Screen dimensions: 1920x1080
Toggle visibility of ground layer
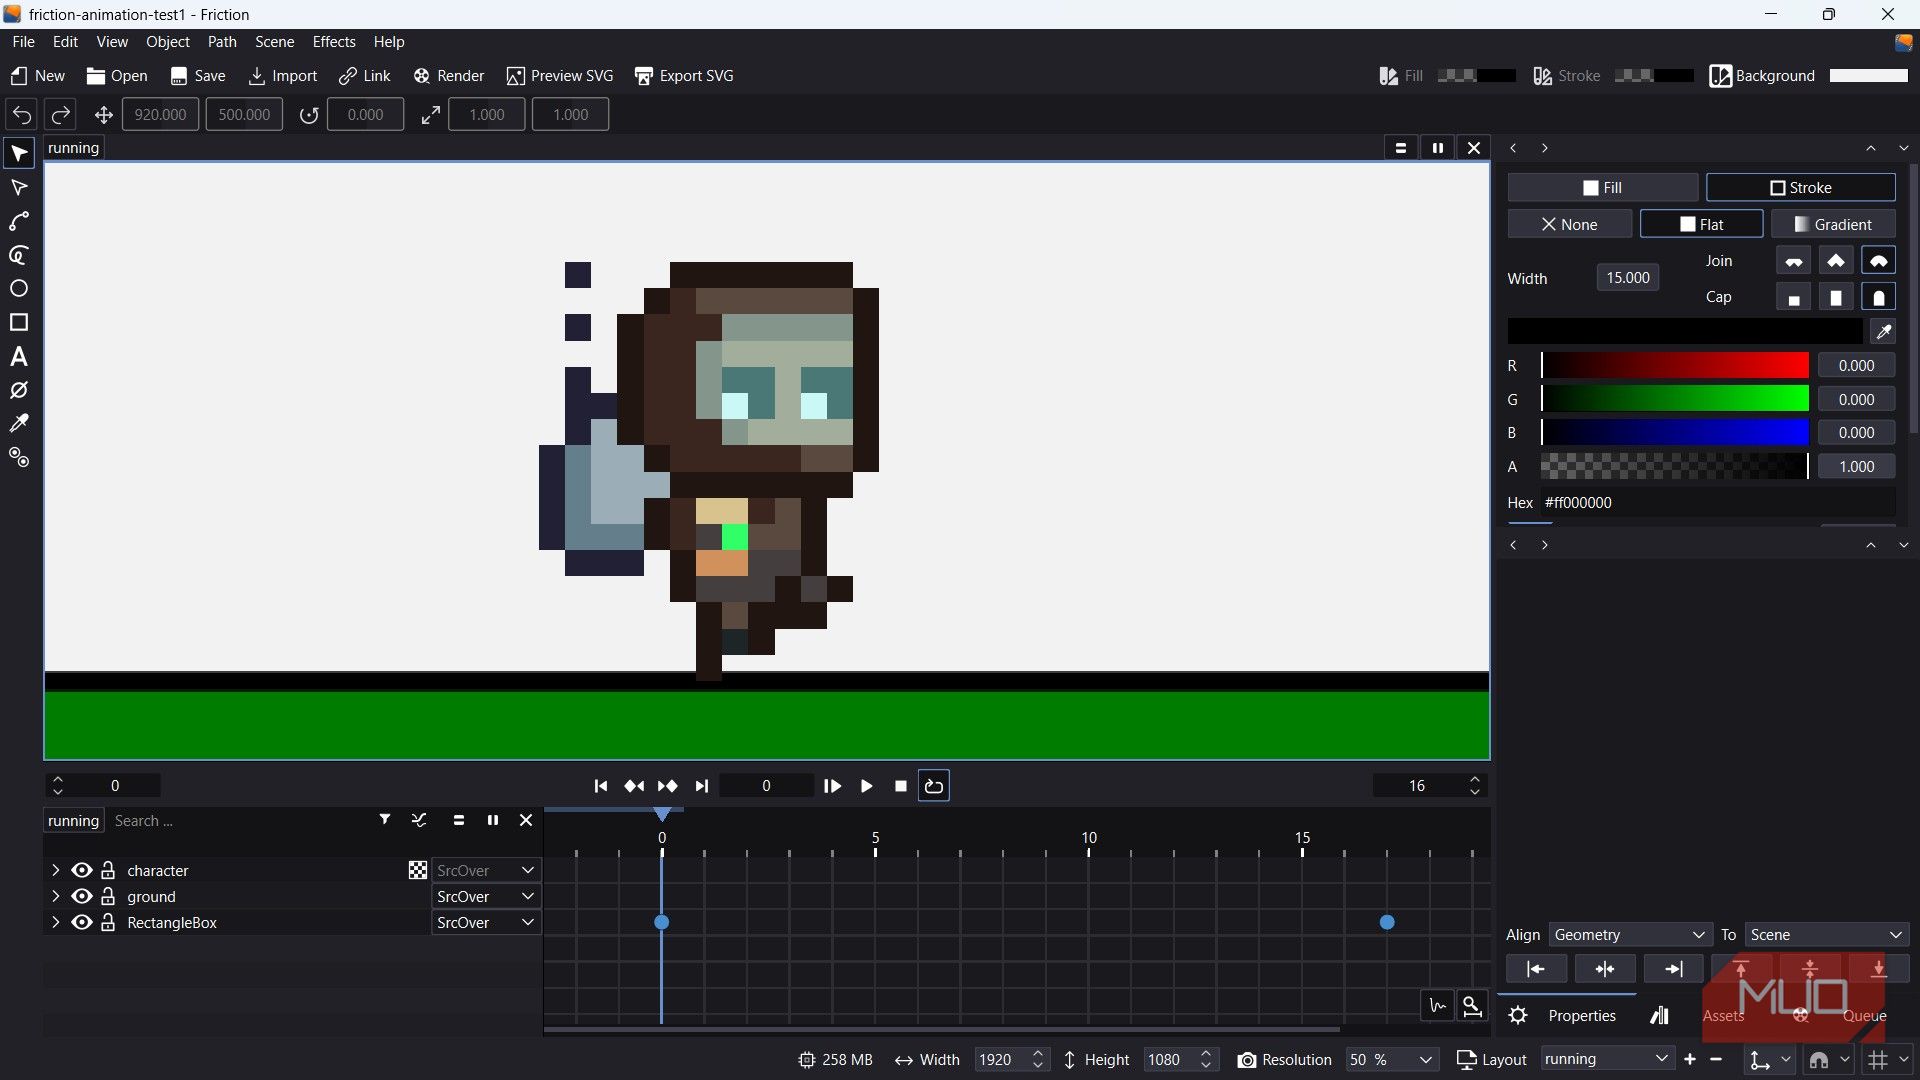pos(82,897)
